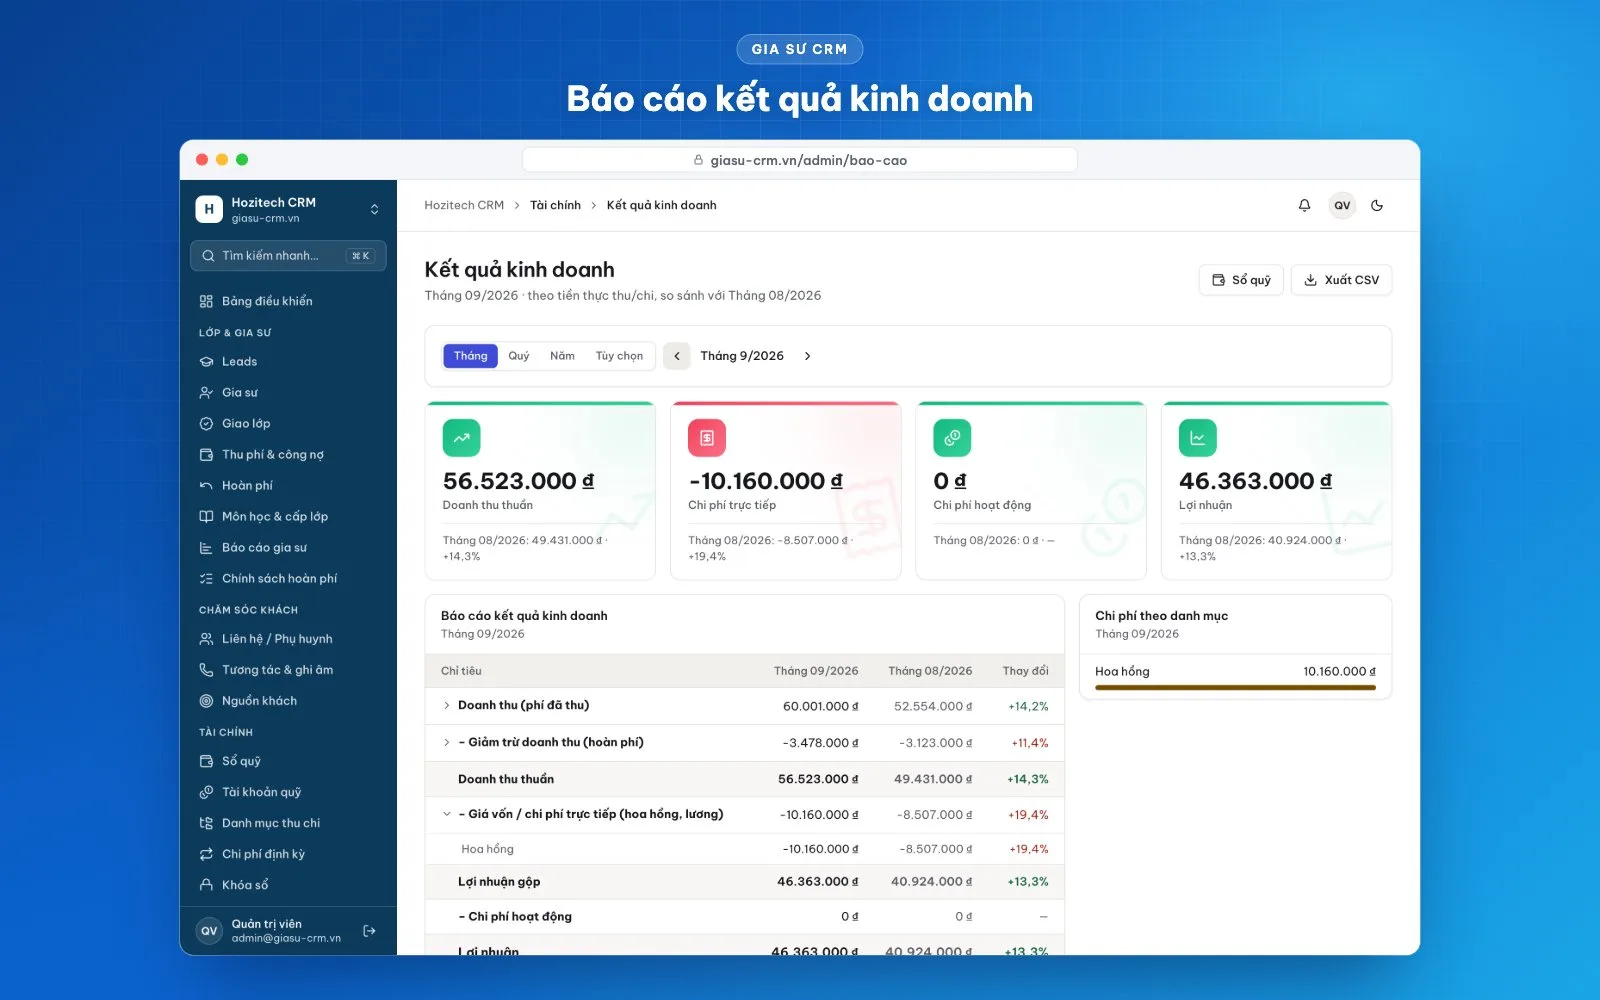Open Tài khoản quỹ sidebar item
This screenshot has width=1600, height=1000.
(288, 792)
